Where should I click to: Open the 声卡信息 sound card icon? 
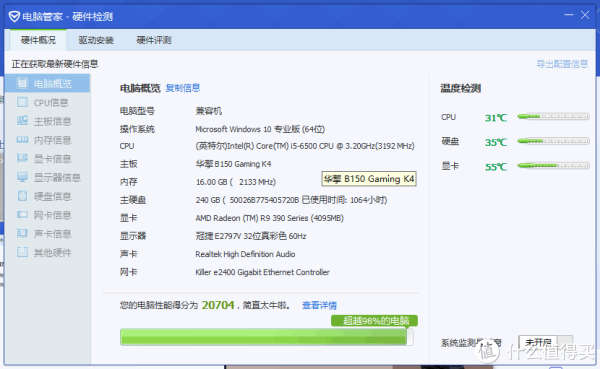click(x=23, y=233)
